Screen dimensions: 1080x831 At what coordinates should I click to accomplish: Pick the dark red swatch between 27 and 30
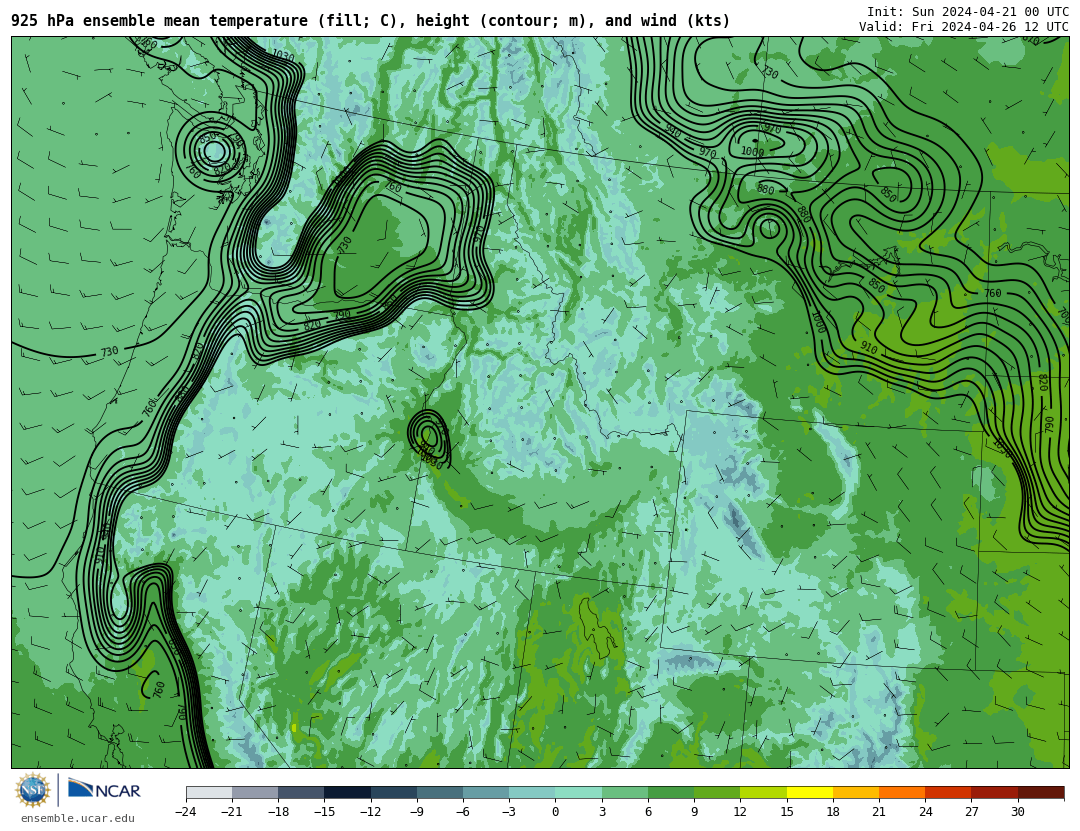[x=994, y=792]
